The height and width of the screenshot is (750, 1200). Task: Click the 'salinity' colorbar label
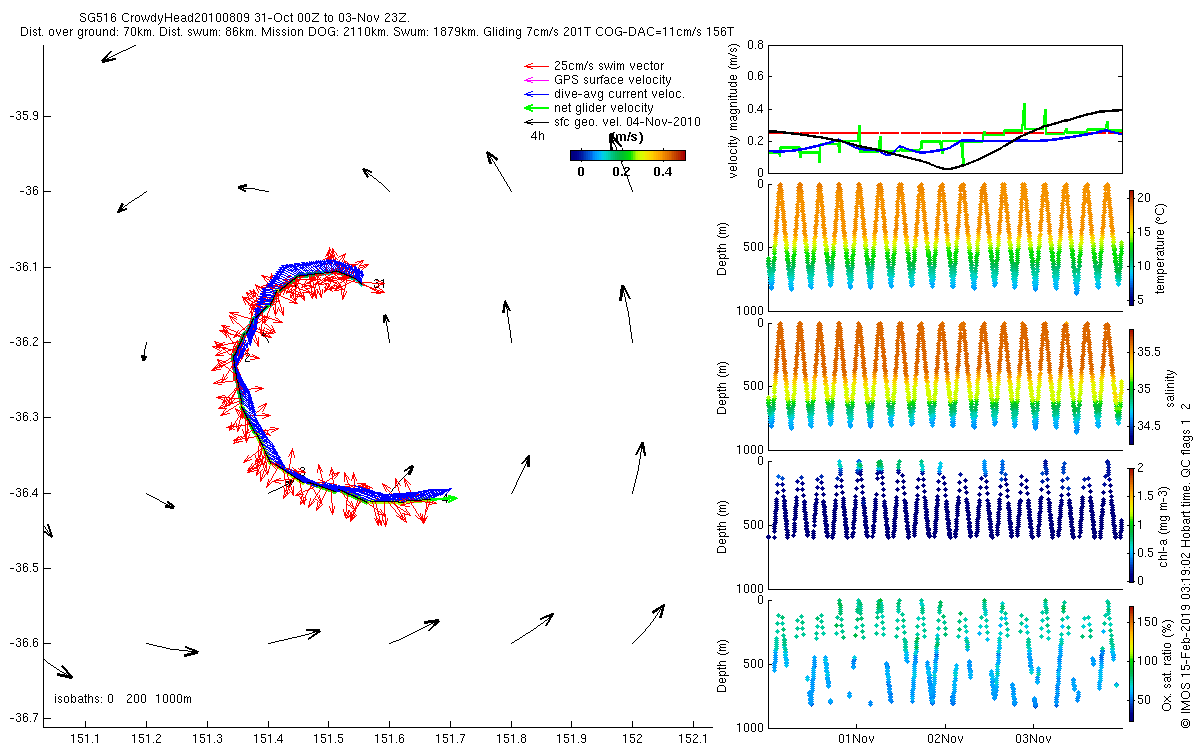1169,386
